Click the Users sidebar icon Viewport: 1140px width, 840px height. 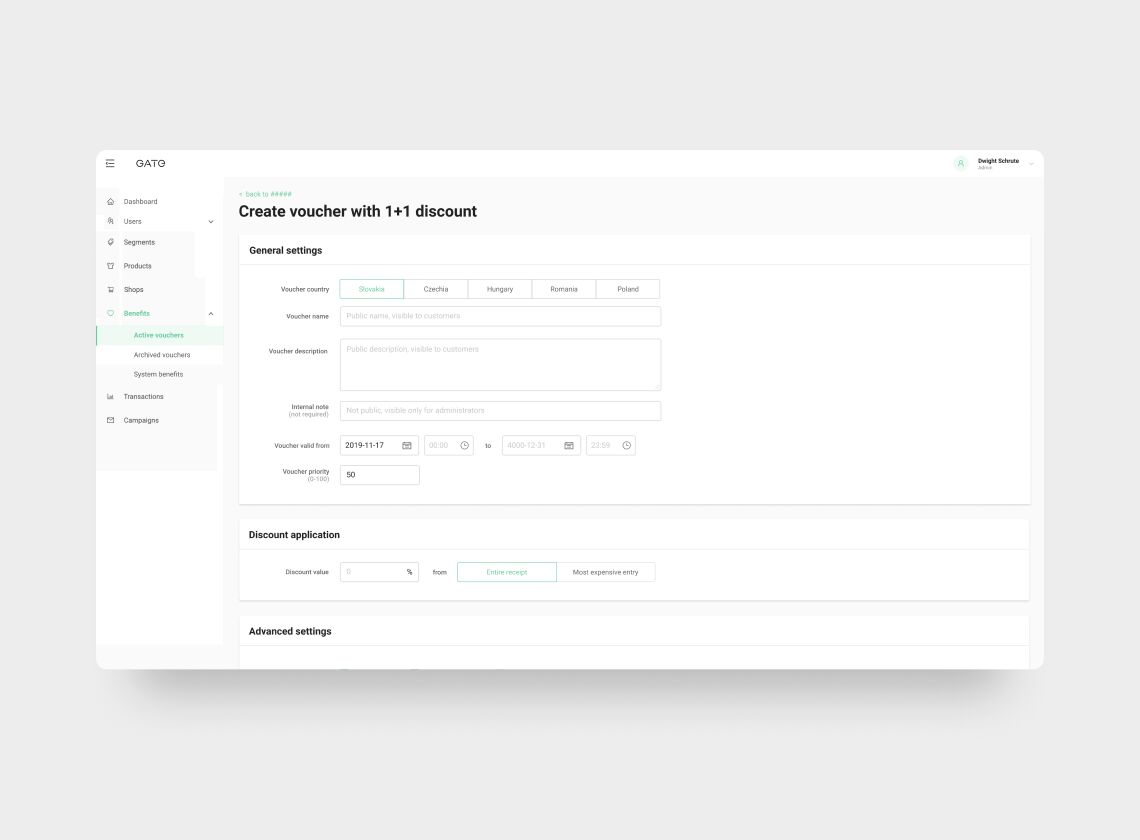pyautogui.click(x=111, y=221)
